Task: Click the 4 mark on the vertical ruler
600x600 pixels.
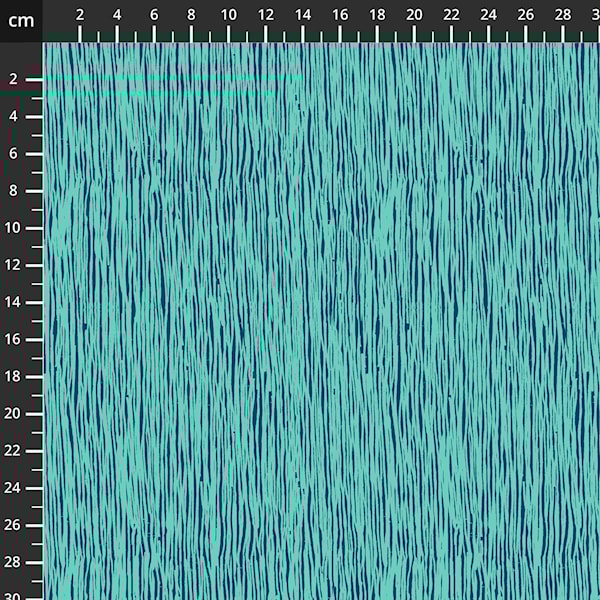Action: tap(13, 116)
